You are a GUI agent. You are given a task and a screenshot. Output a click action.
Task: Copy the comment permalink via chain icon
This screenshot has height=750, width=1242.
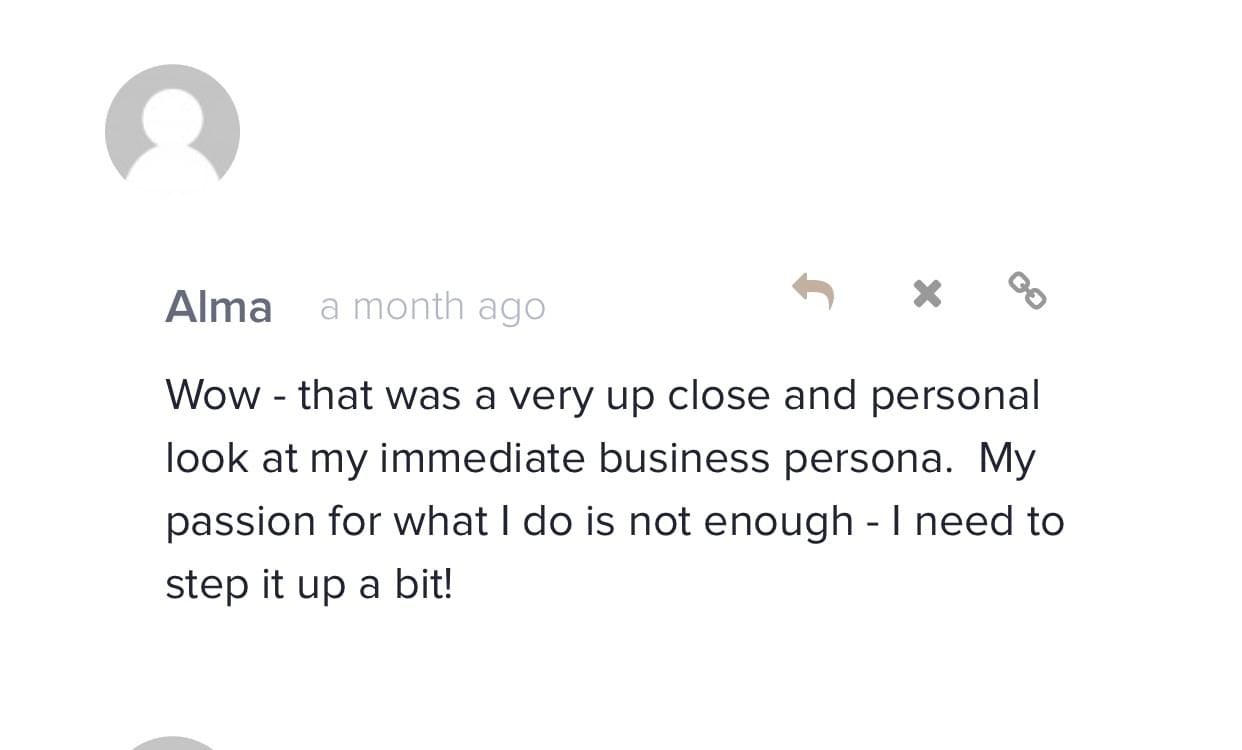(1027, 291)
